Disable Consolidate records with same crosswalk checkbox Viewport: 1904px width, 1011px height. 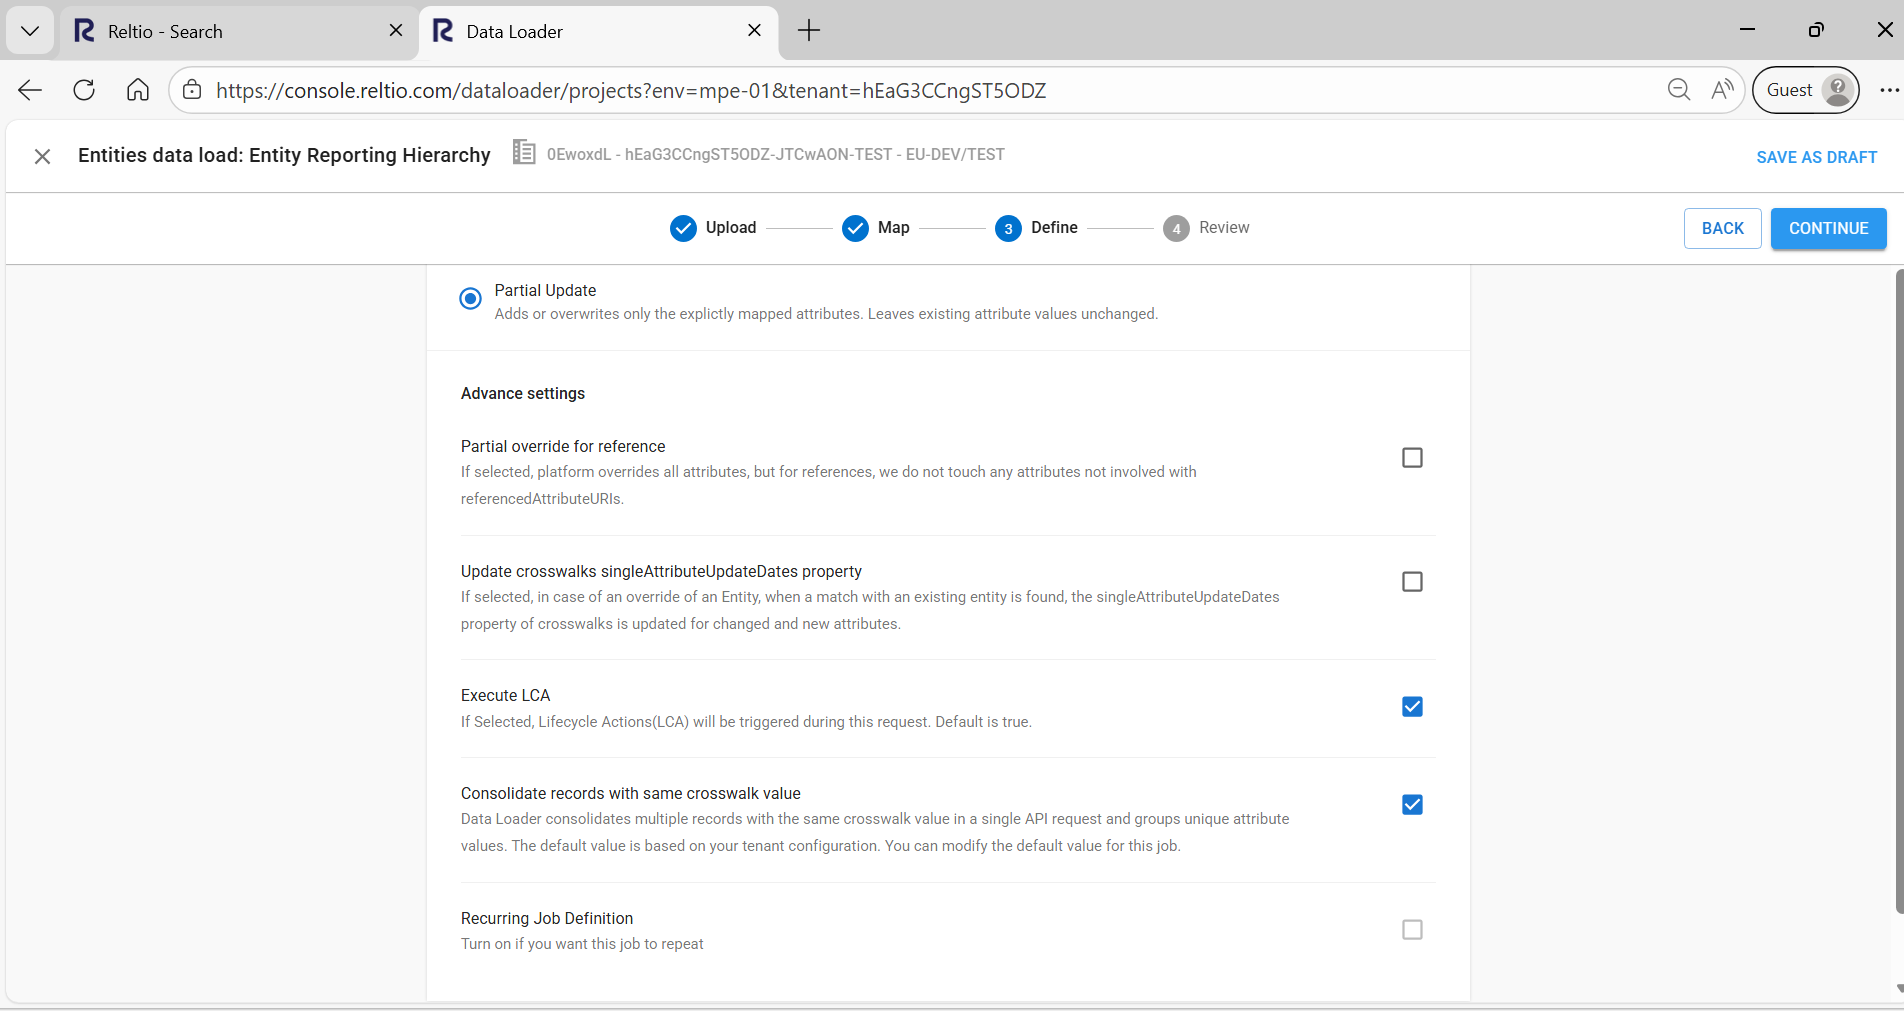1412,805
